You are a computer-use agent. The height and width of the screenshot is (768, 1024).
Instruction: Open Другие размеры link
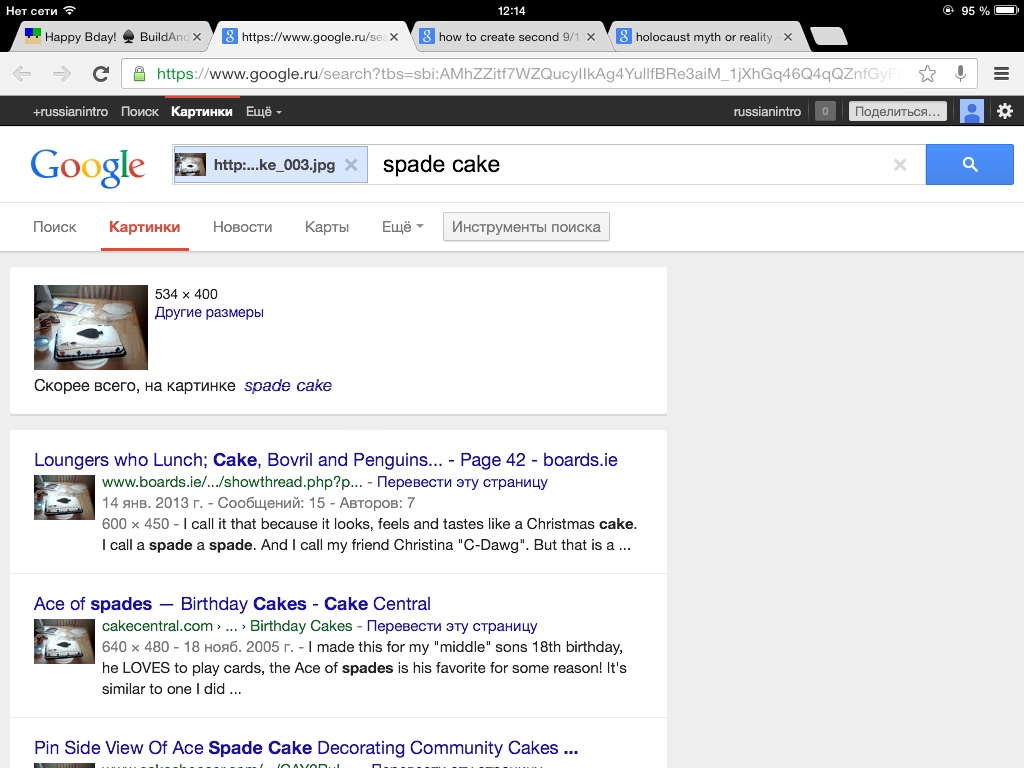point(209,312)
